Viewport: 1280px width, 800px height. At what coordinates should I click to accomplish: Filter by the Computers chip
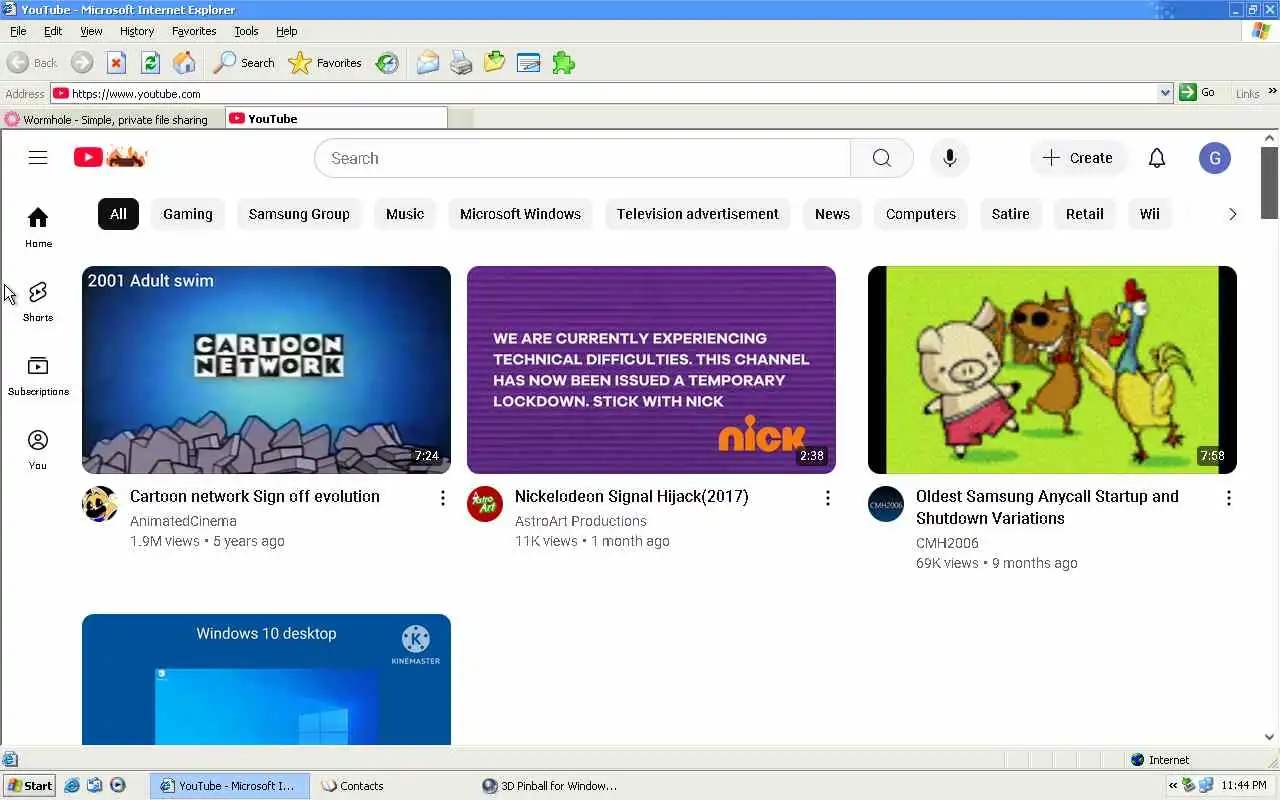point(921,214)
